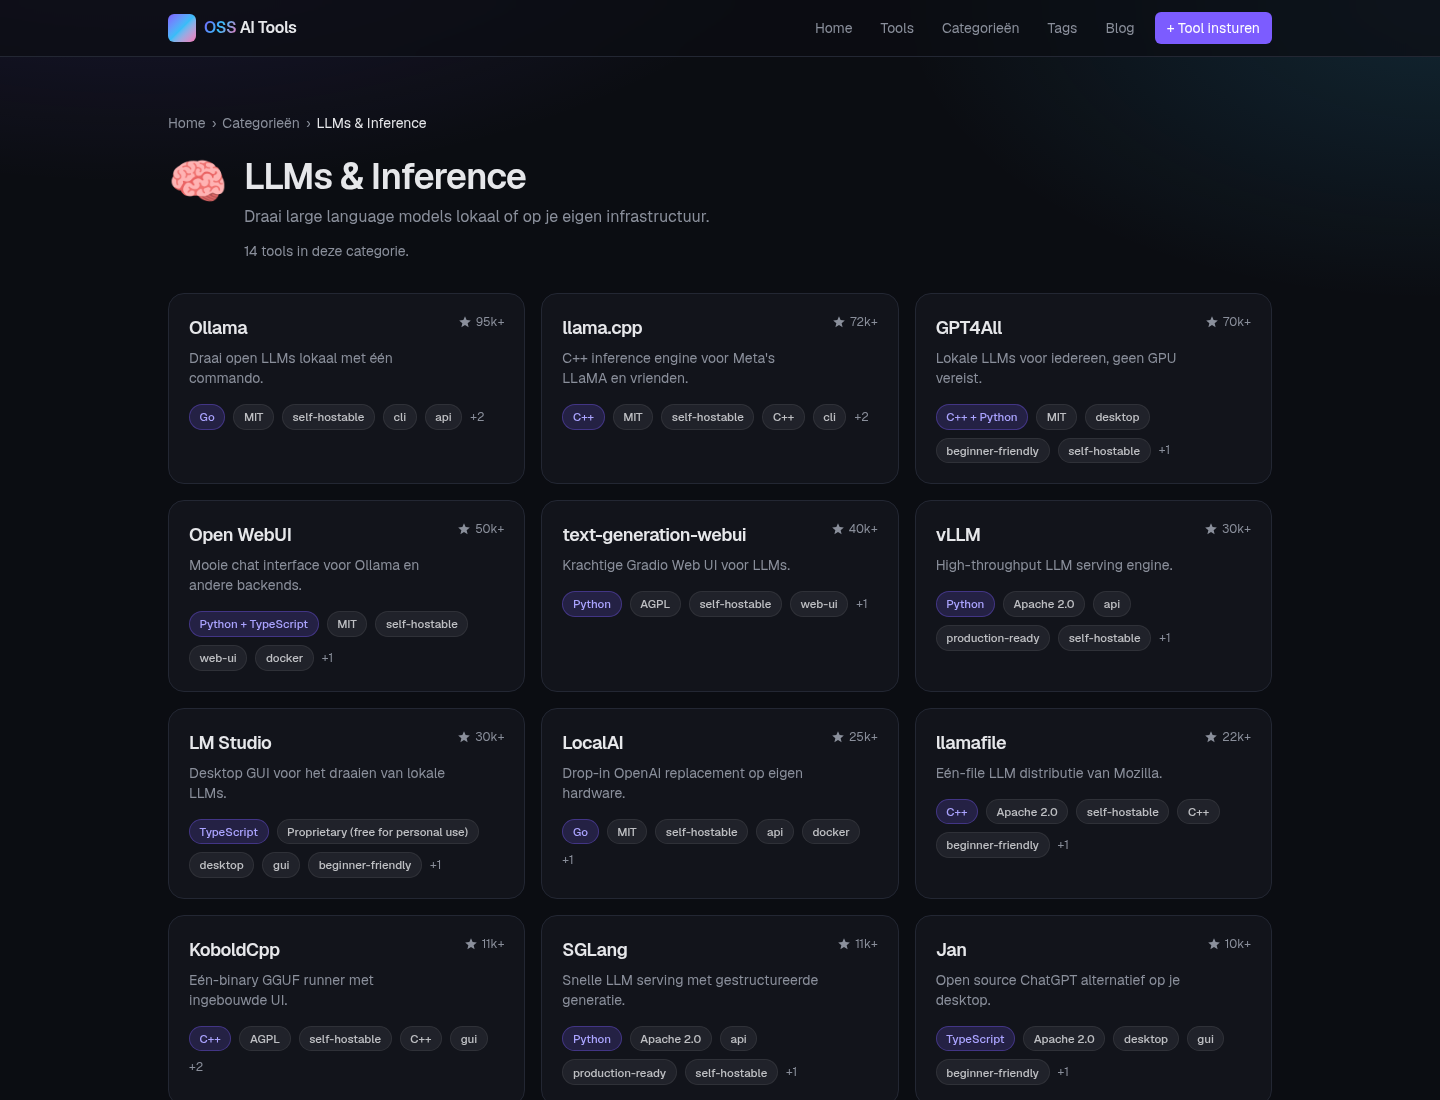The height and width of the screenshot is (1100, 1440).
Task: Open Categorieën in the top navigation bar
Action: click(981, 28)
